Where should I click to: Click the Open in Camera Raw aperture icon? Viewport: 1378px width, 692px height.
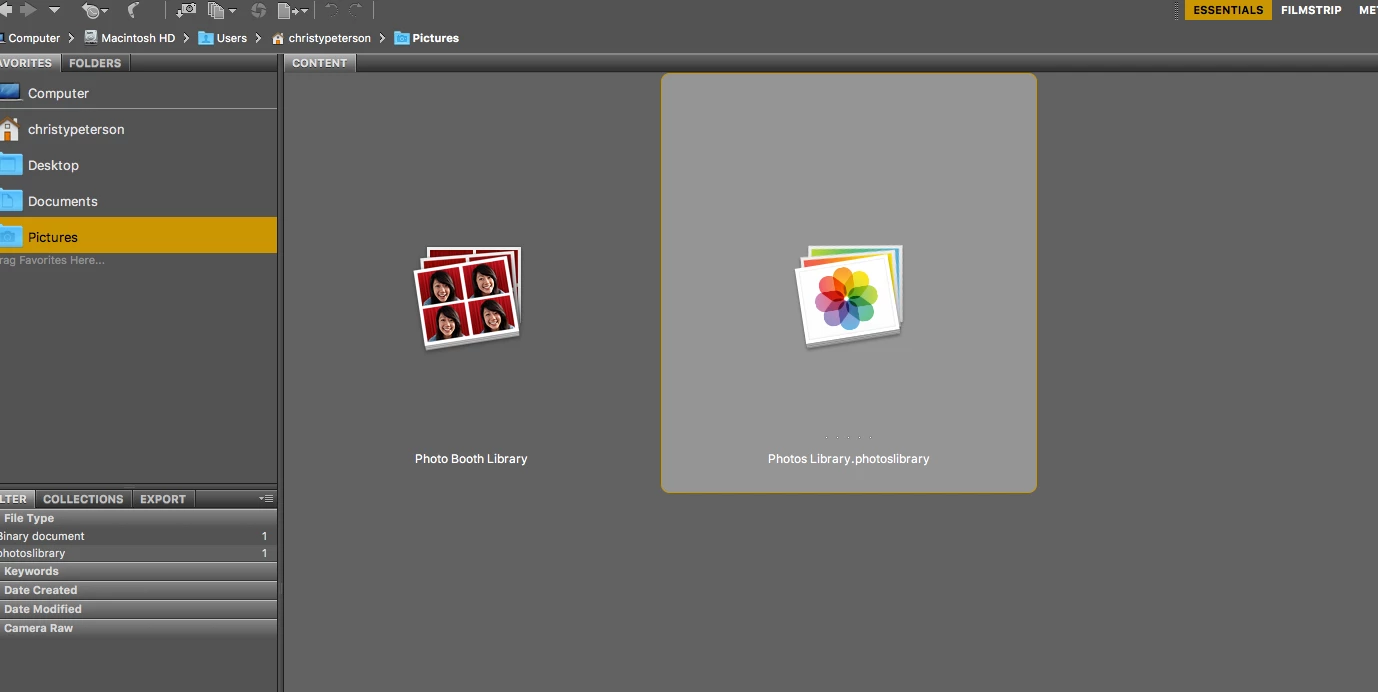258,10
